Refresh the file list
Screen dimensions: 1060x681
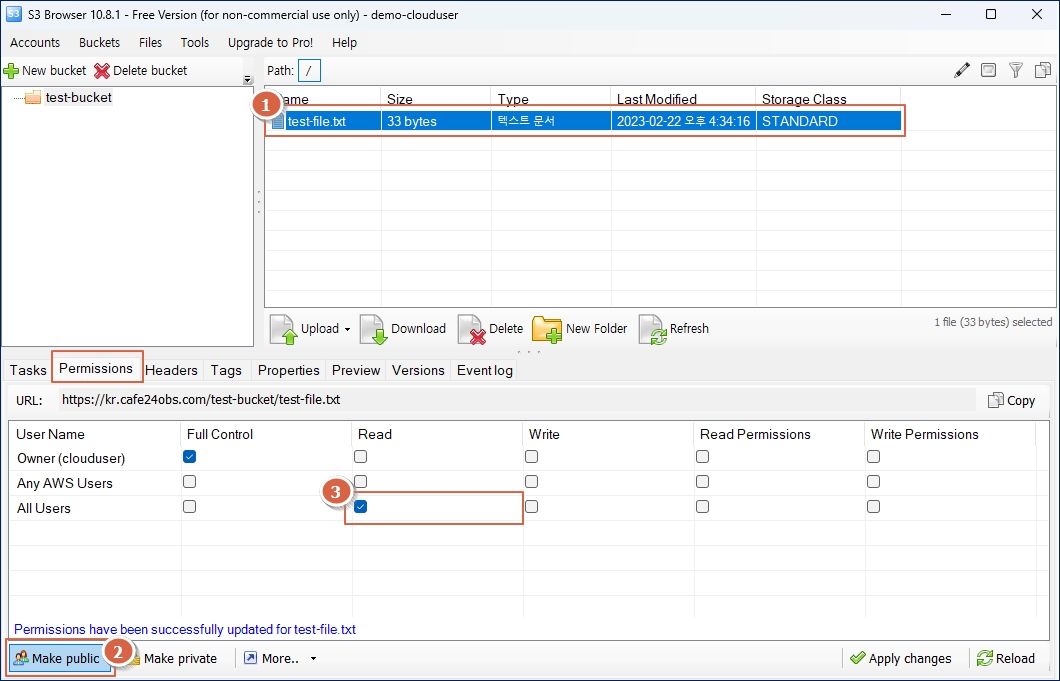pos(652,329)
